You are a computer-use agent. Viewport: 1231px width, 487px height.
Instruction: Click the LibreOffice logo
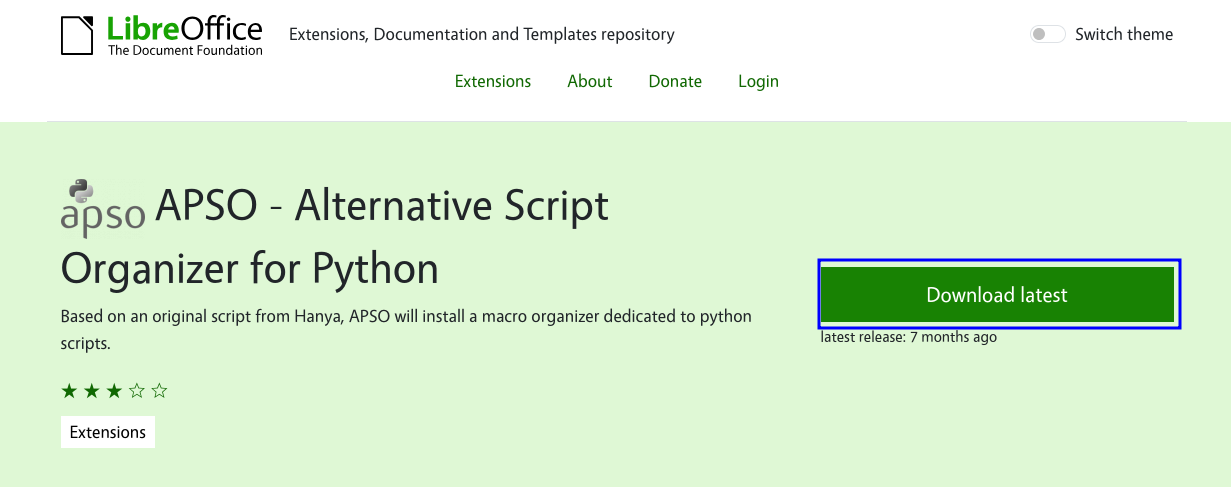point(162,35)
